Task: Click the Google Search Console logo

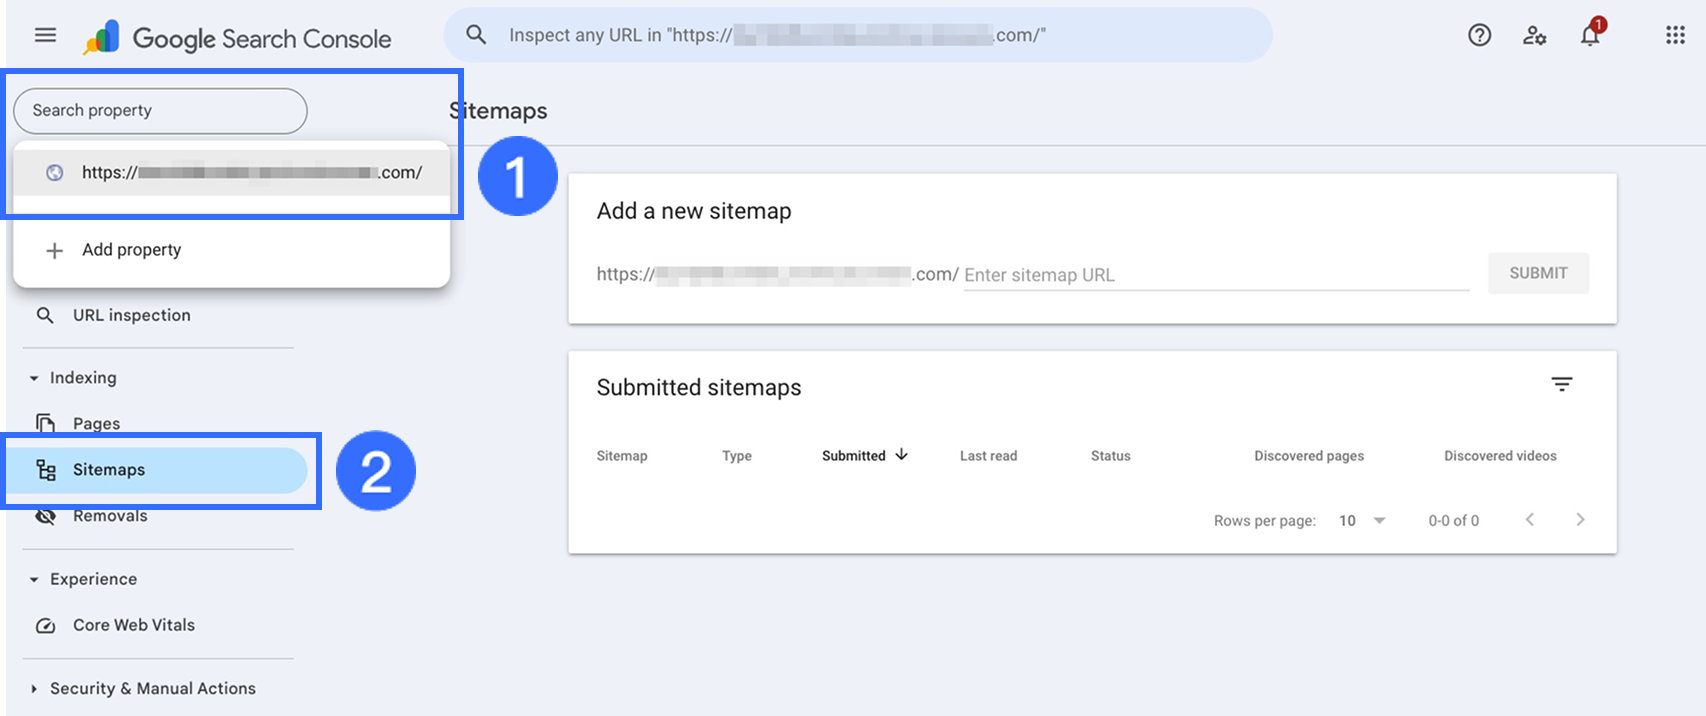Action: pos(238,38)
